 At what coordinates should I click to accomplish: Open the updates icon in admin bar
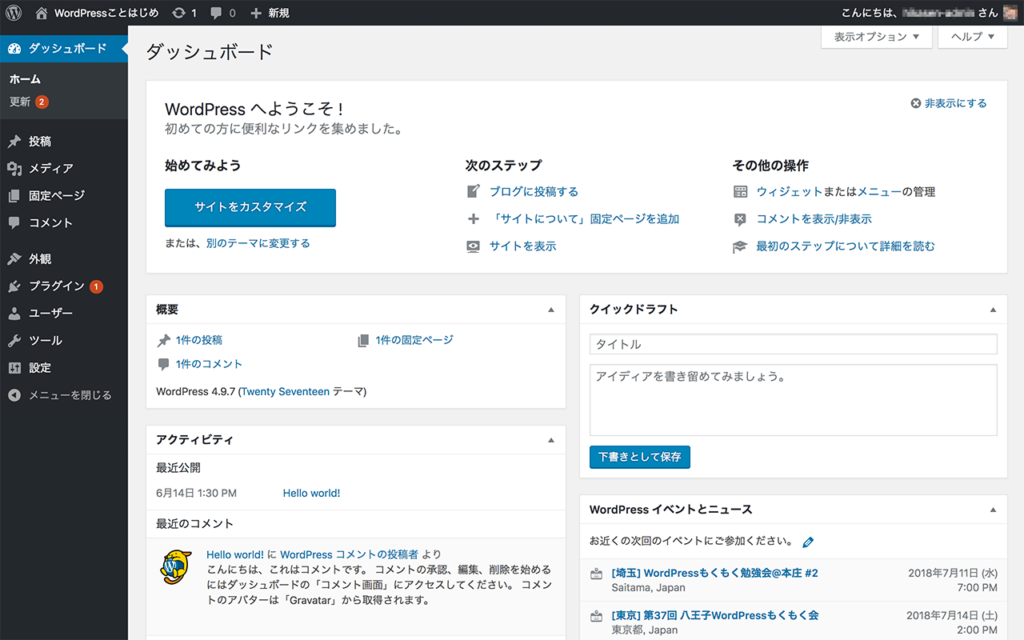178,13
